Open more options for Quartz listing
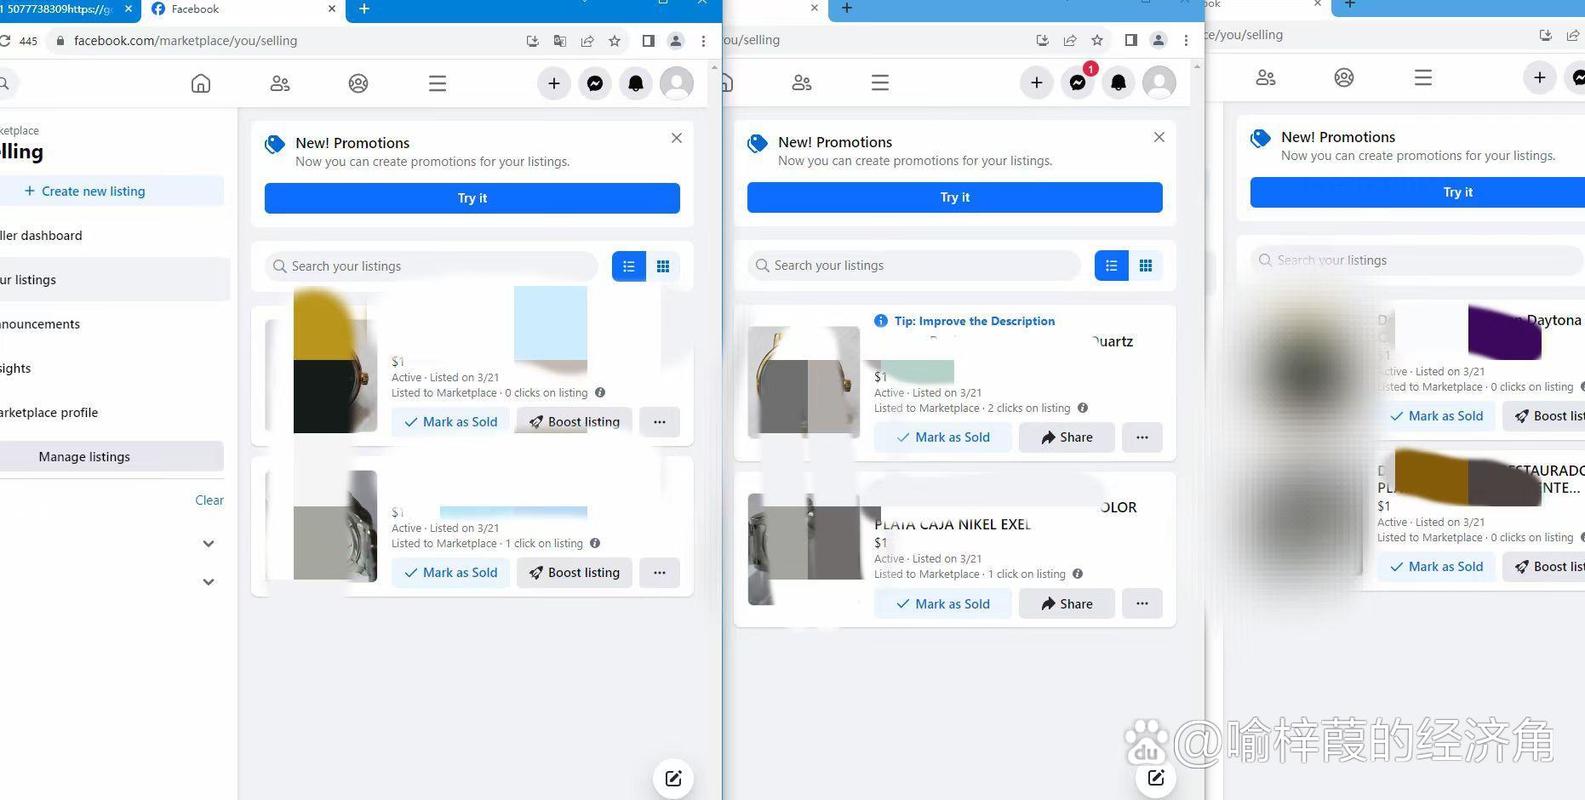 click(1142, 437)
